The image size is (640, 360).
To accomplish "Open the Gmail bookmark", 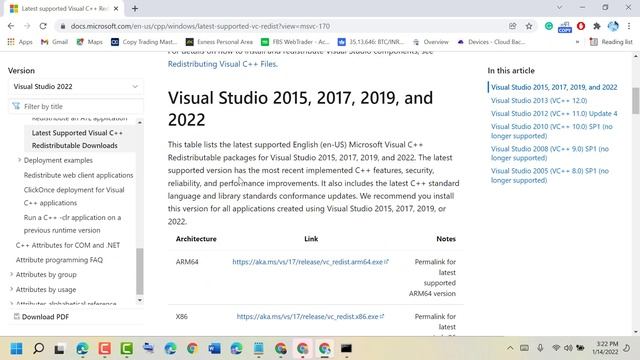I will pyautogui.click(x=54, y=42).
